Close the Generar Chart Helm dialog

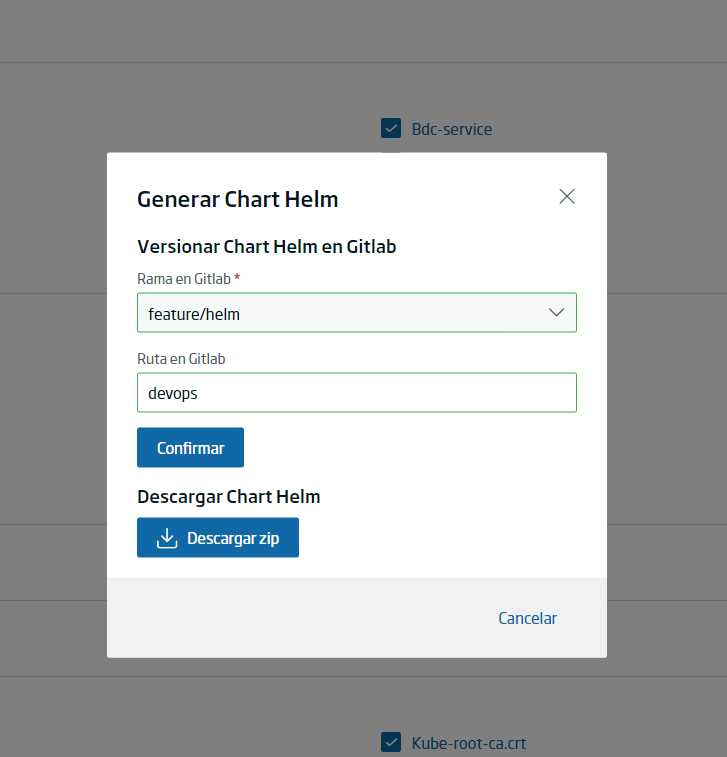(567, 196)
